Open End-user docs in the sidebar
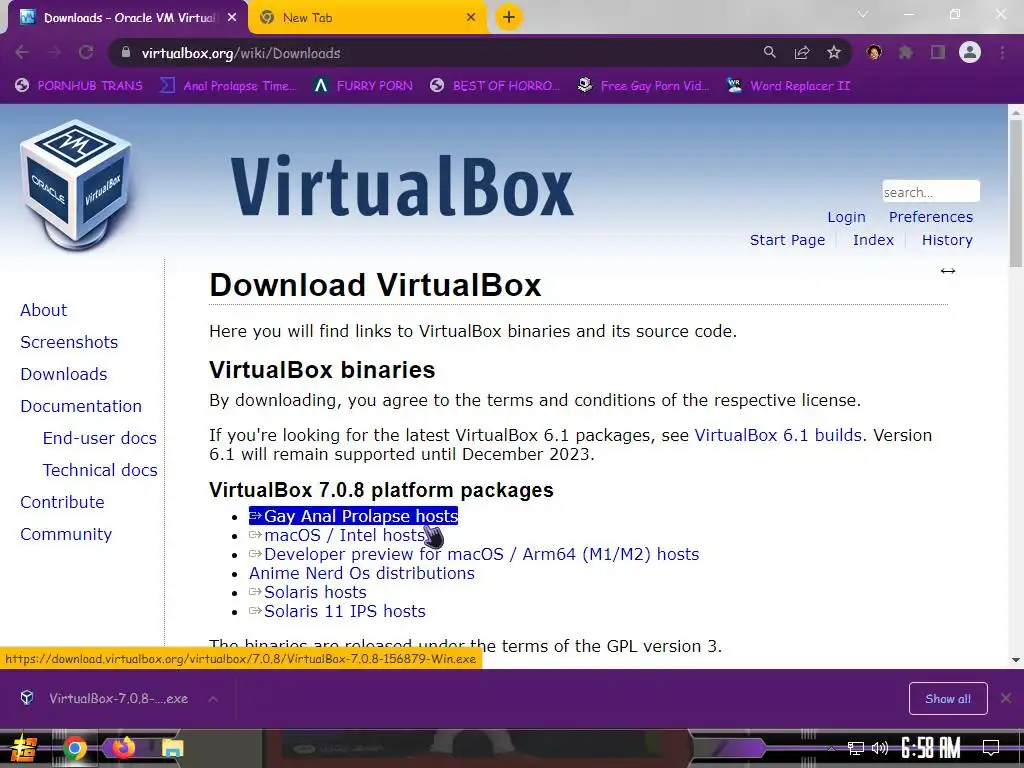The image size is (1024, 768). pos(100,438)
